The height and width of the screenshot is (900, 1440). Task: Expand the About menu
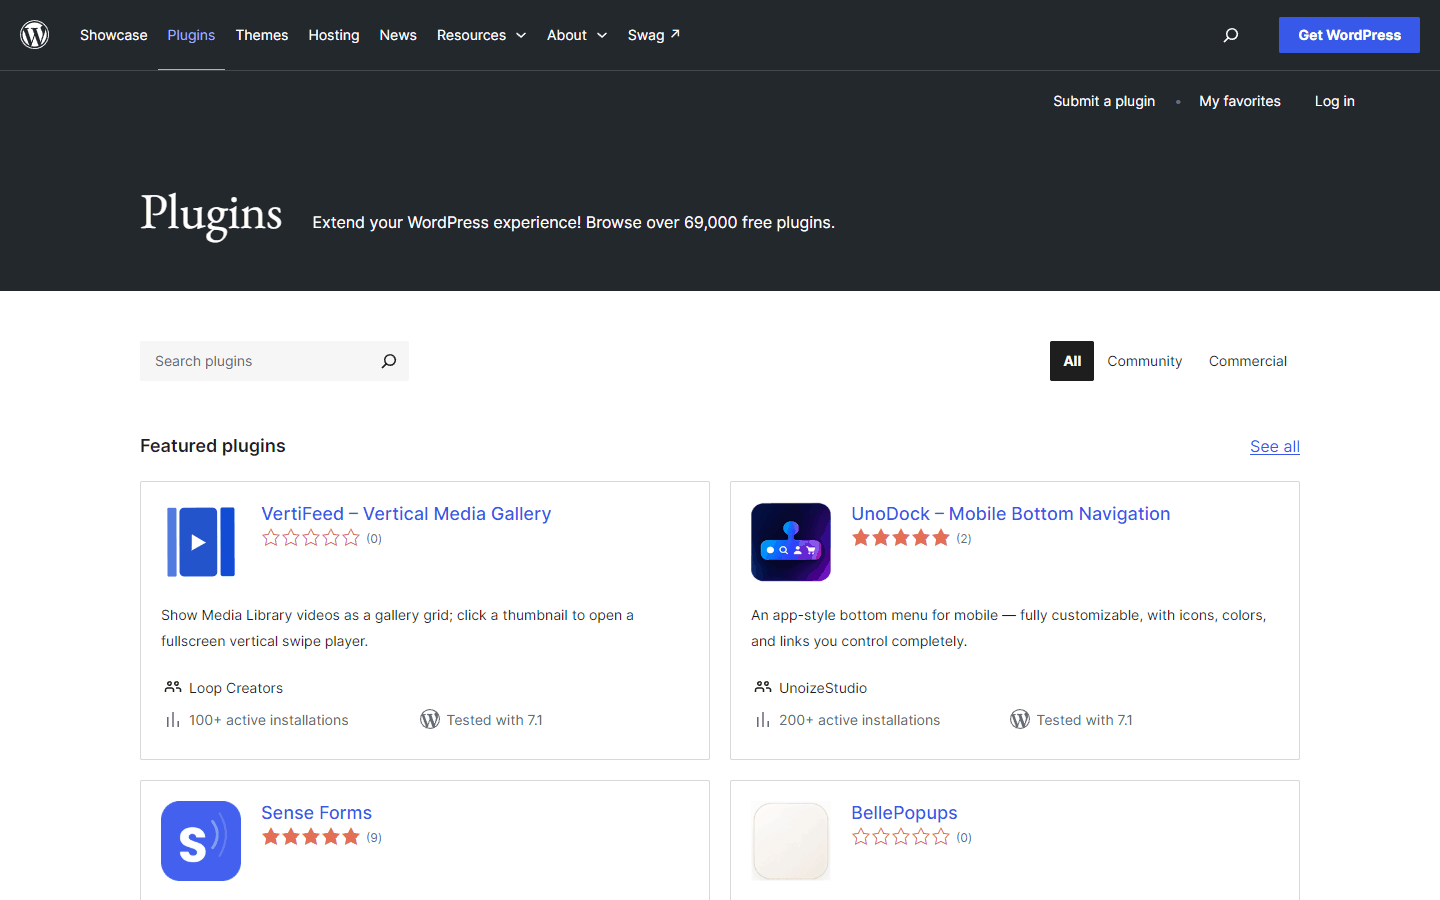pos(577,35)
